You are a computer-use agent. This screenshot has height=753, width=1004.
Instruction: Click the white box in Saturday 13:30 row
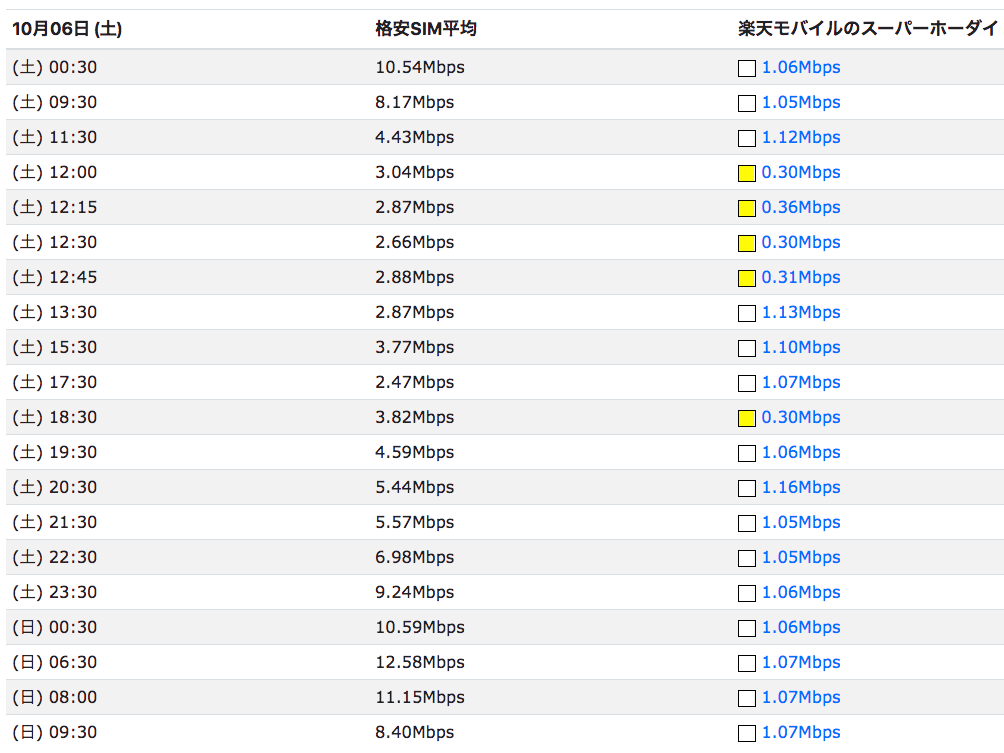pos(747,314)
